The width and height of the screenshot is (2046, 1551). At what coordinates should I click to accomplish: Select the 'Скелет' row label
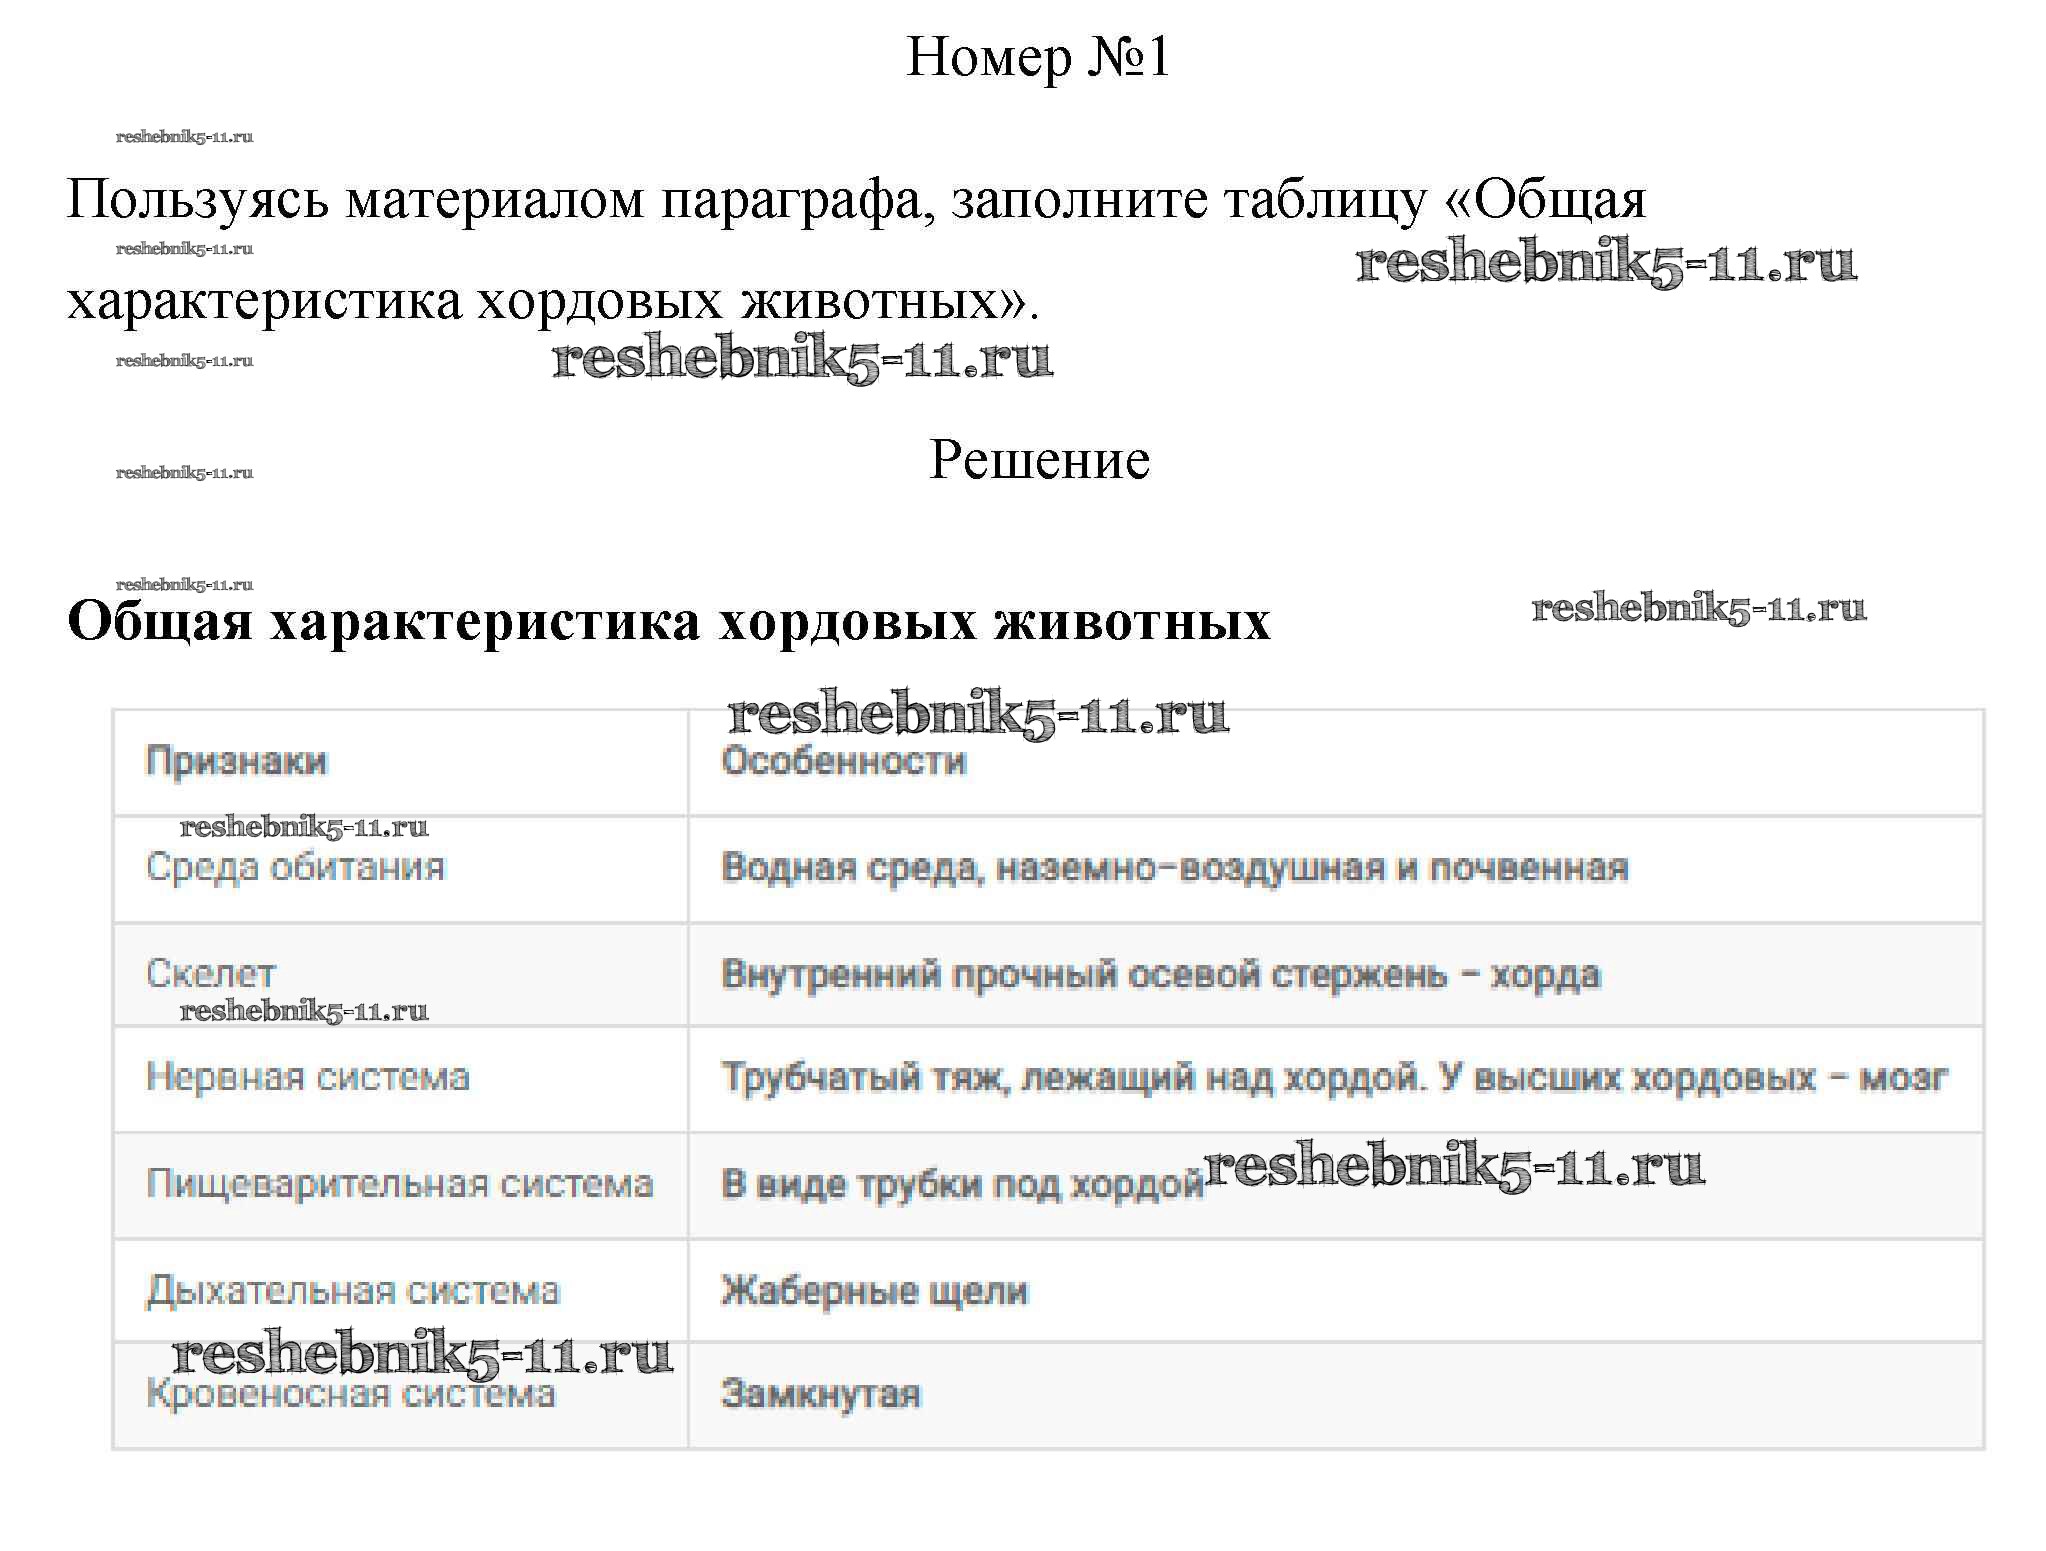click(210, 973)
